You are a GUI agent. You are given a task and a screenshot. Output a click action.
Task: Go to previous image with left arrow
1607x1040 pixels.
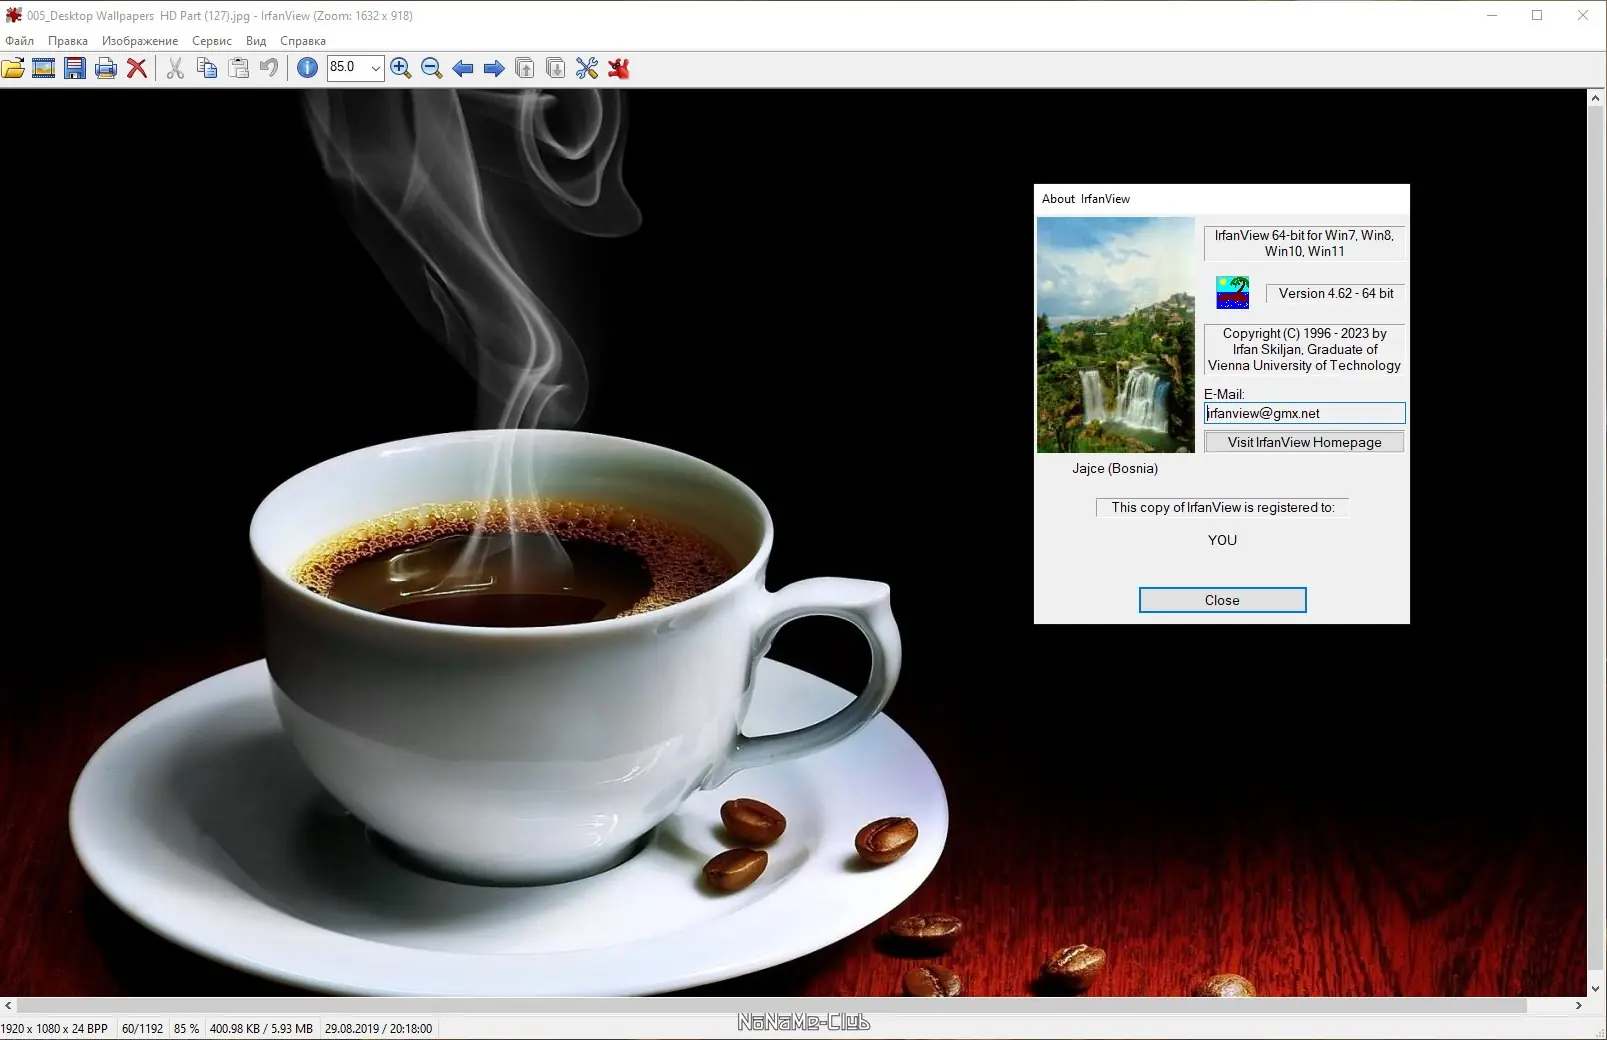pyautogui.click(x=463, y=68)
